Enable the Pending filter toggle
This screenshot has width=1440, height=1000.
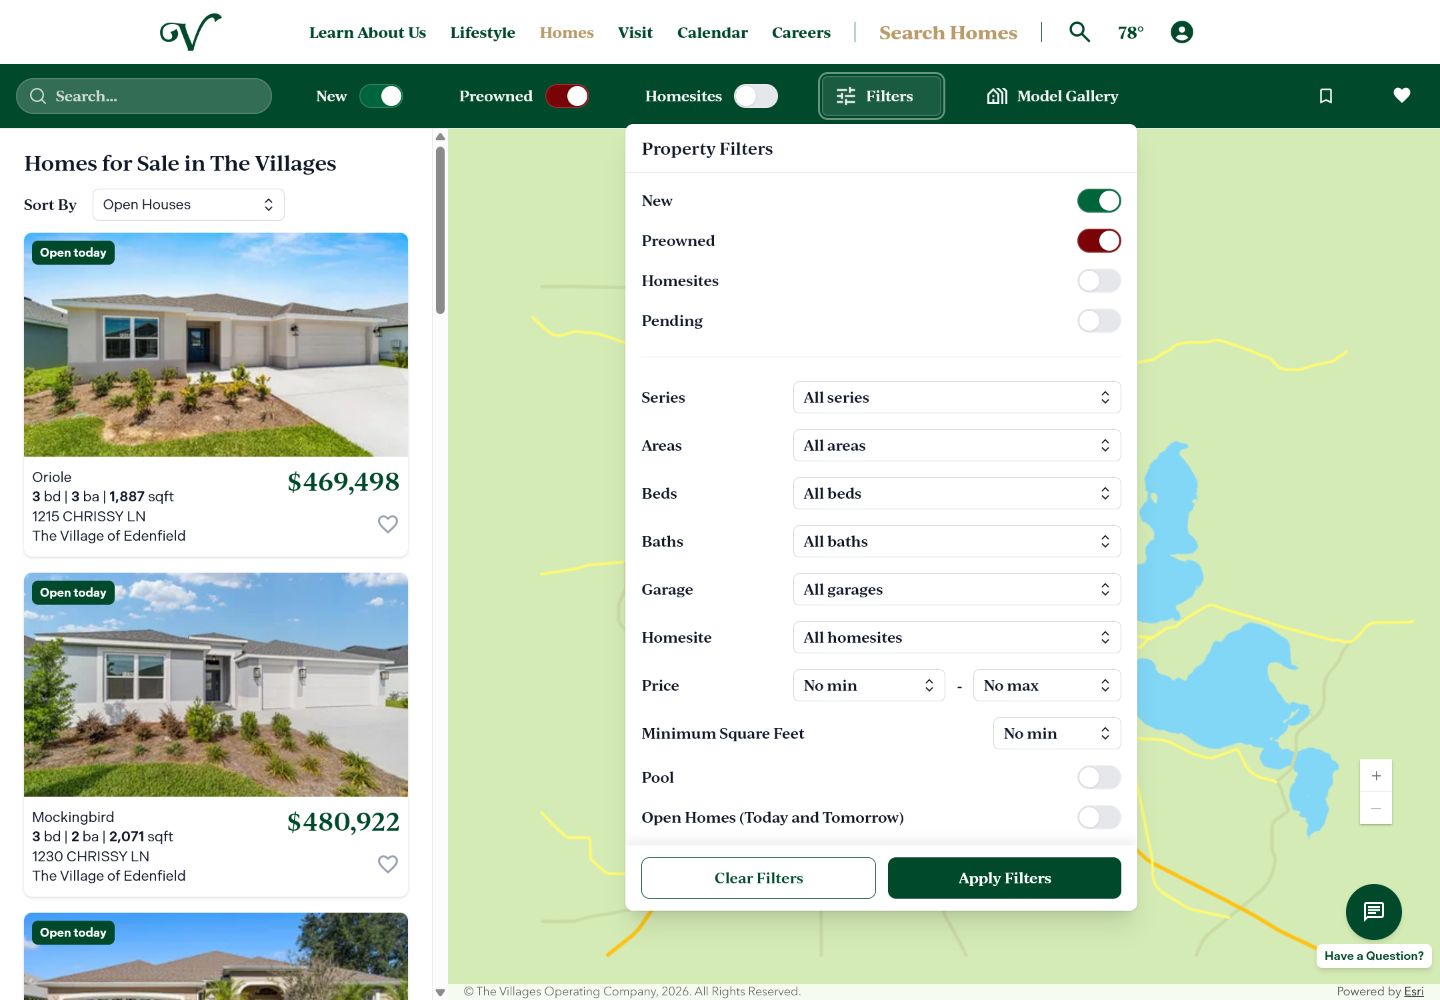point(1099,321)
